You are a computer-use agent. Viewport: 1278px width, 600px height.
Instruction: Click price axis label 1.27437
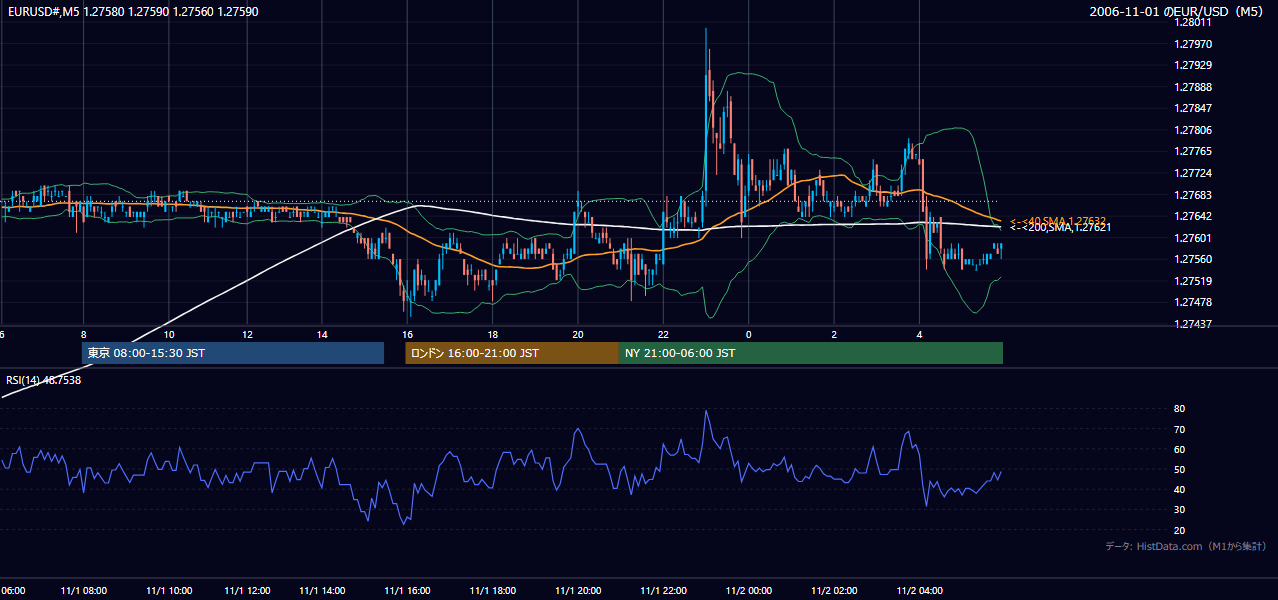tap(1193, 324)
